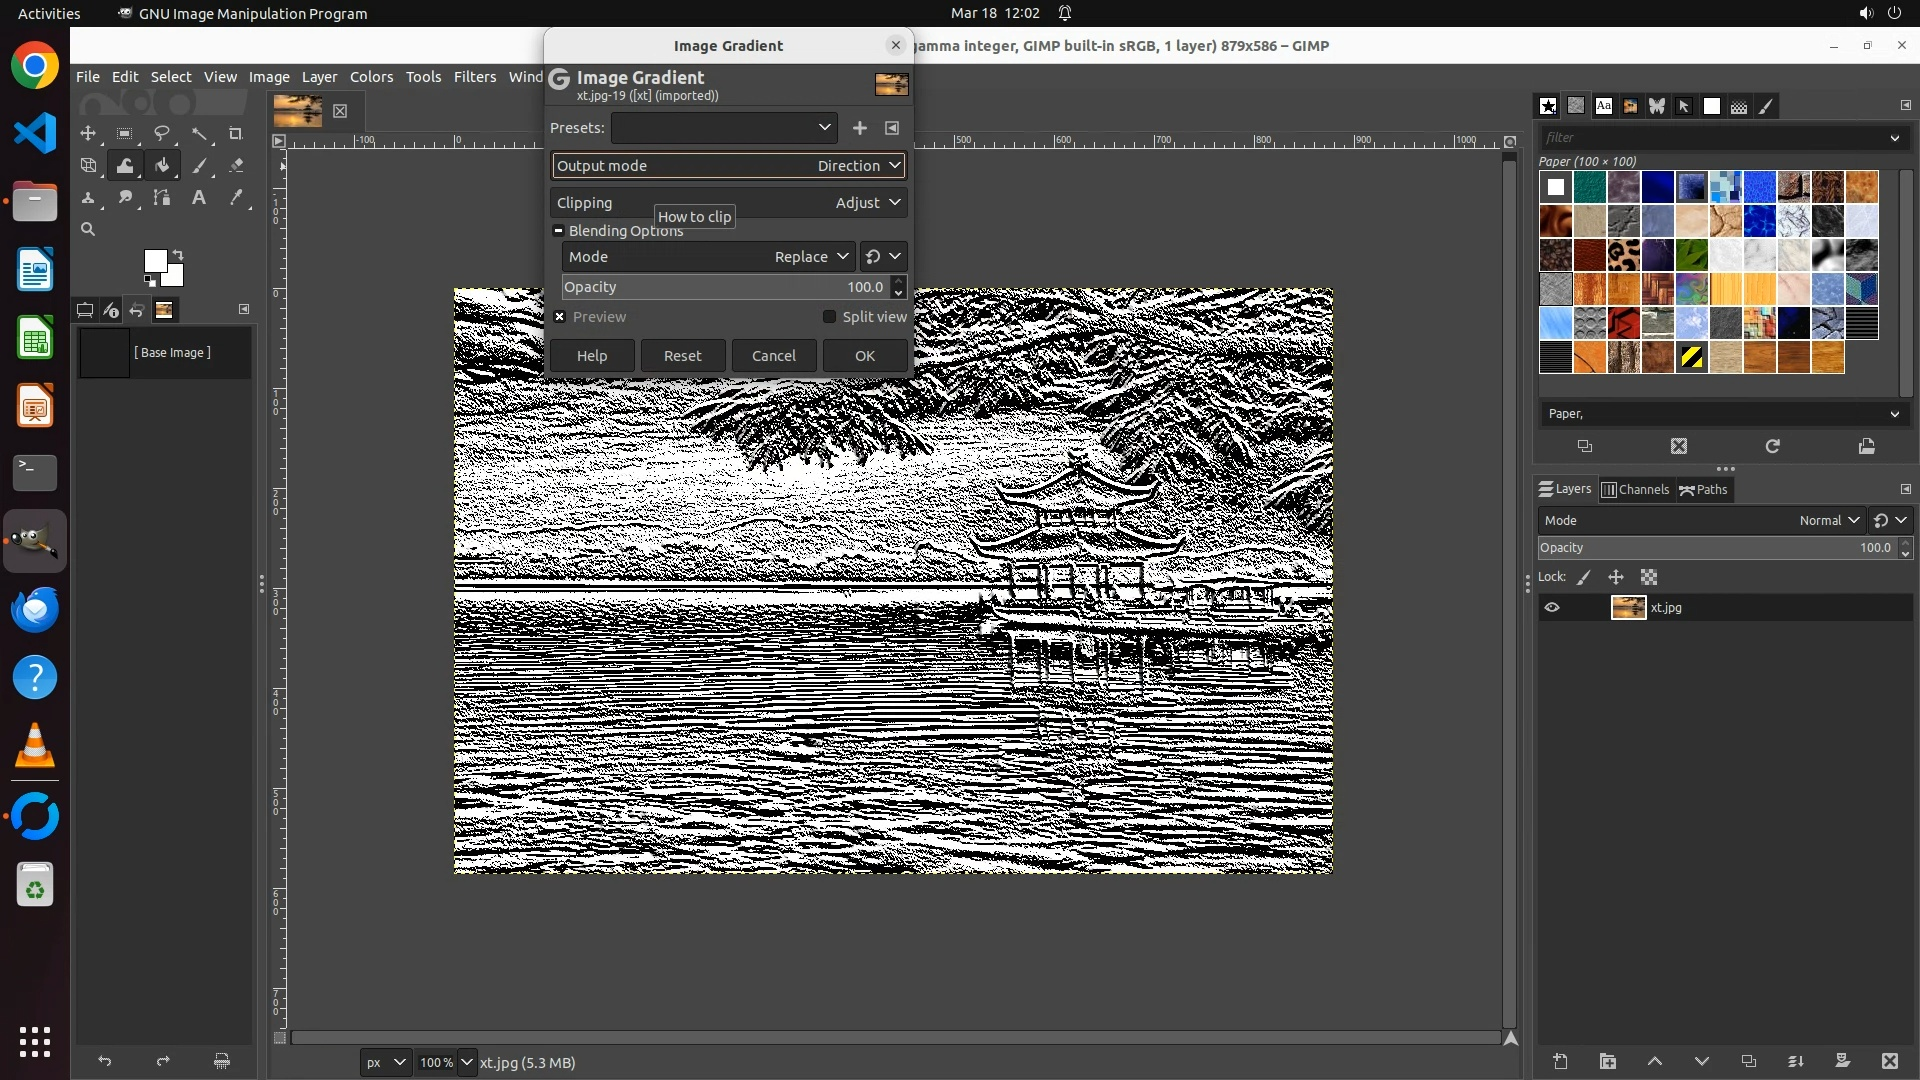Activate the Crop tool

236,133
